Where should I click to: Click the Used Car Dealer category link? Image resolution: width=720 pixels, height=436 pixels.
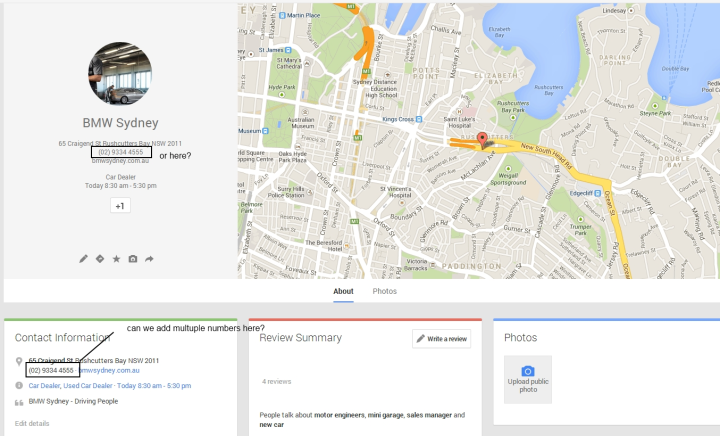(x=88, y=386)
